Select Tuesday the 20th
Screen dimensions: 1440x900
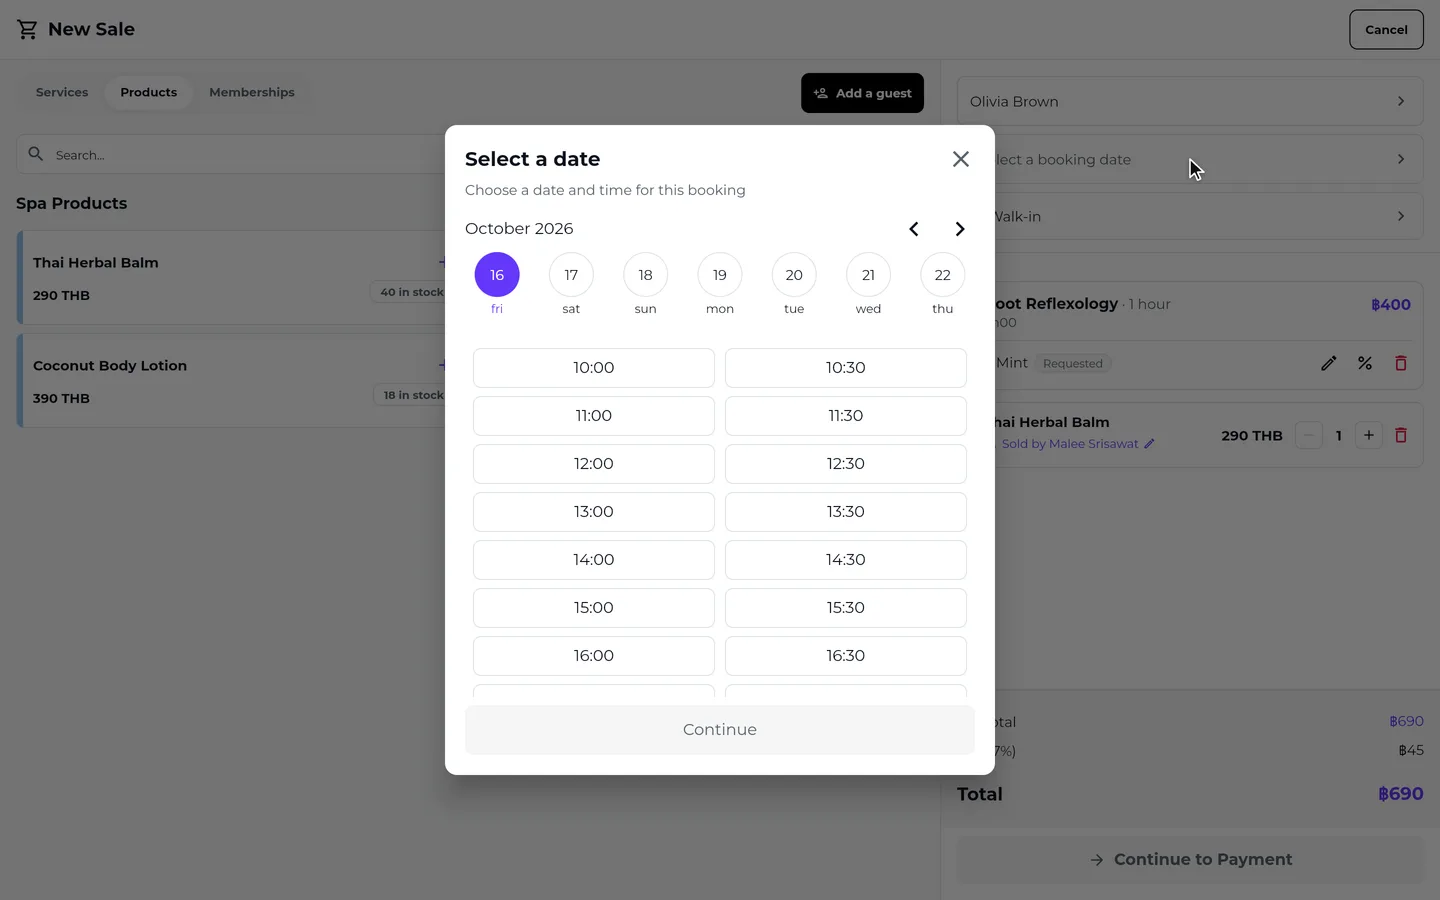[794, 275]
